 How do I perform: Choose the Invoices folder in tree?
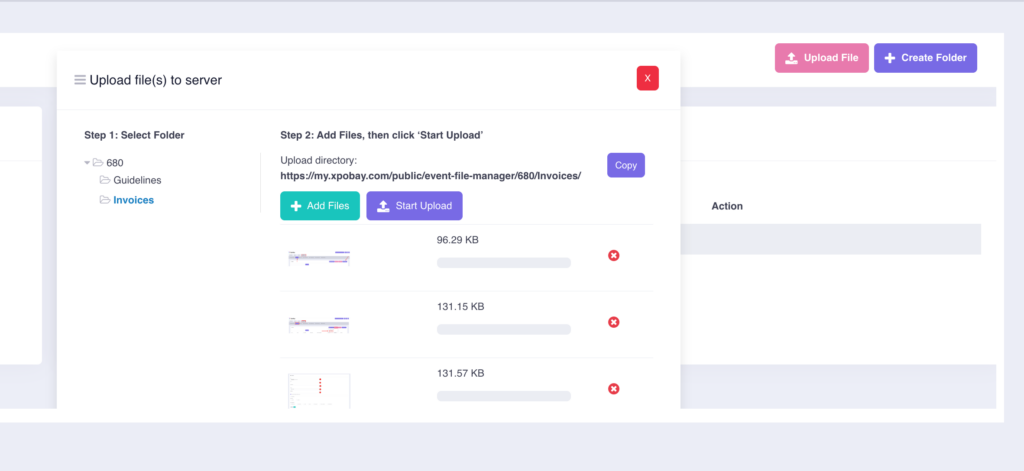pos(133,200)
